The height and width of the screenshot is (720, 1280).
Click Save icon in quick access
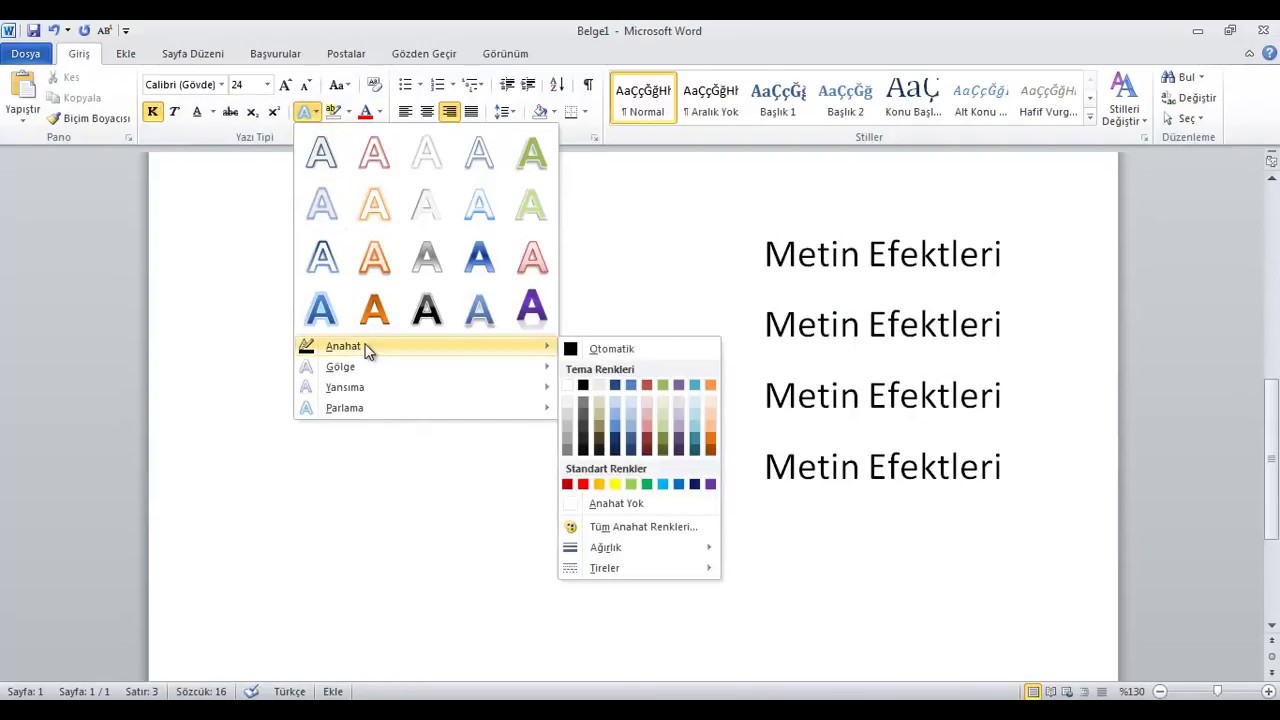33,31
